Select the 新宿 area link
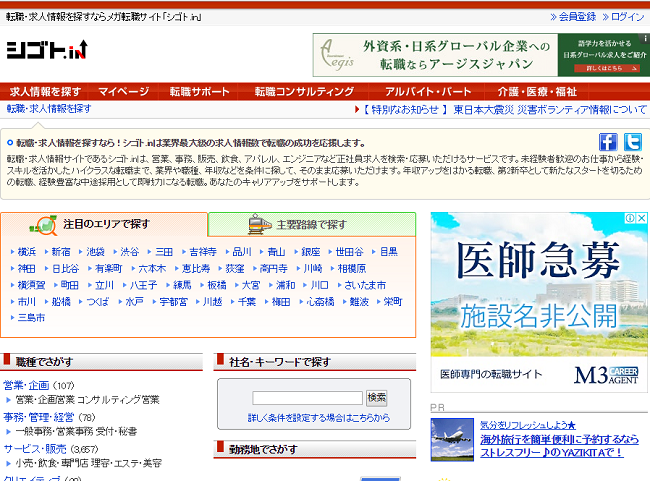 61,252
